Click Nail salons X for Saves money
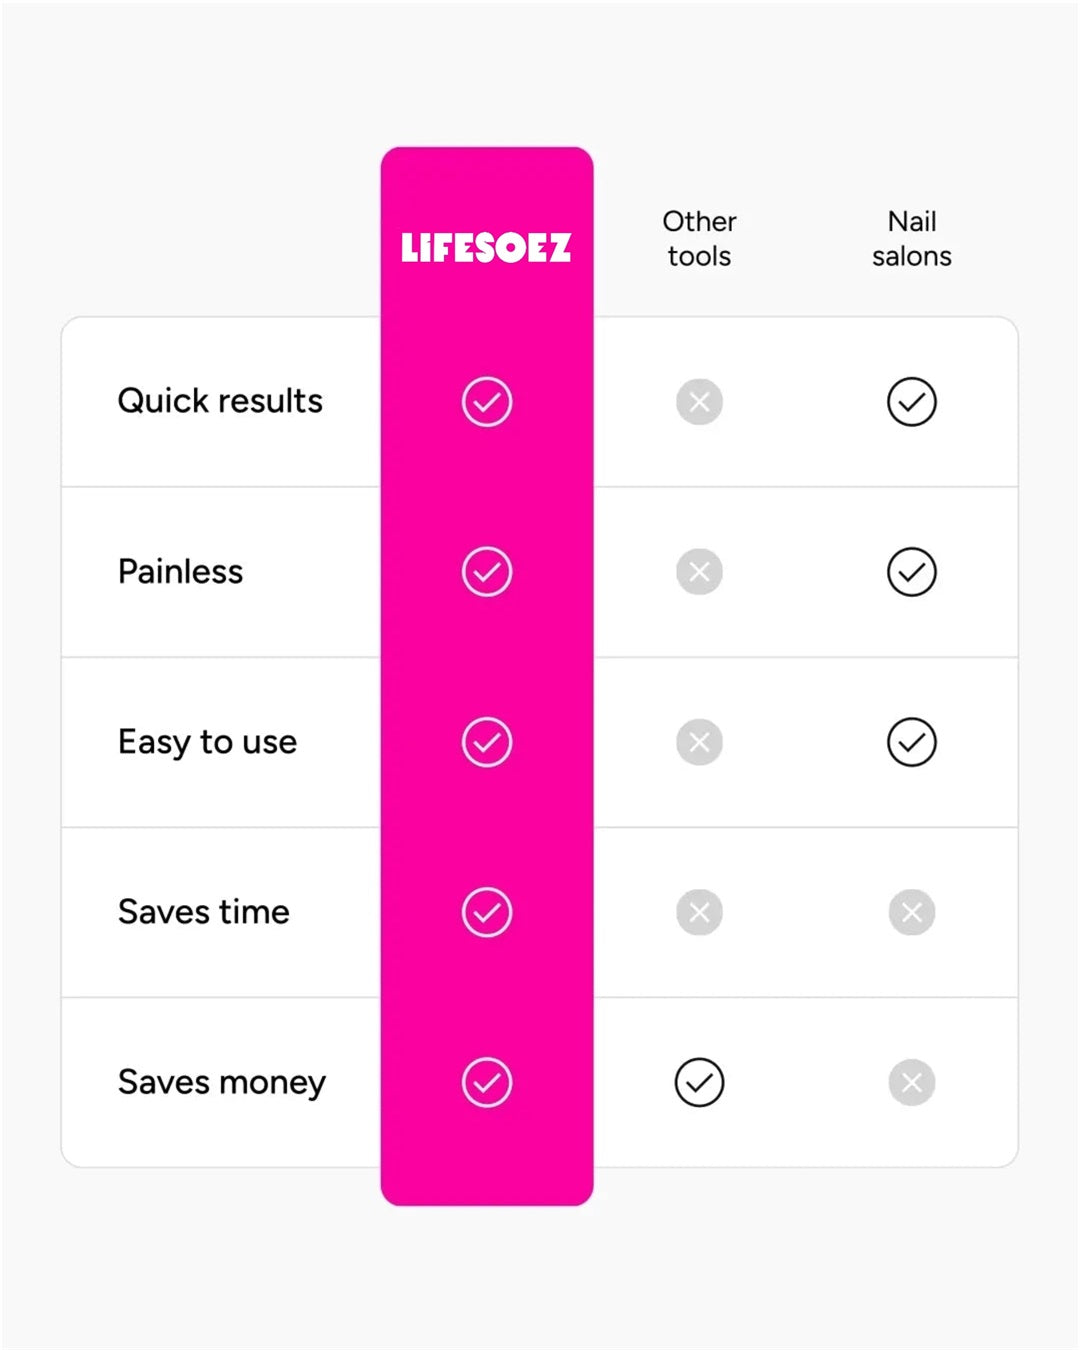This screenshot has height=1350, width=1080. [x=912, y=1082]
